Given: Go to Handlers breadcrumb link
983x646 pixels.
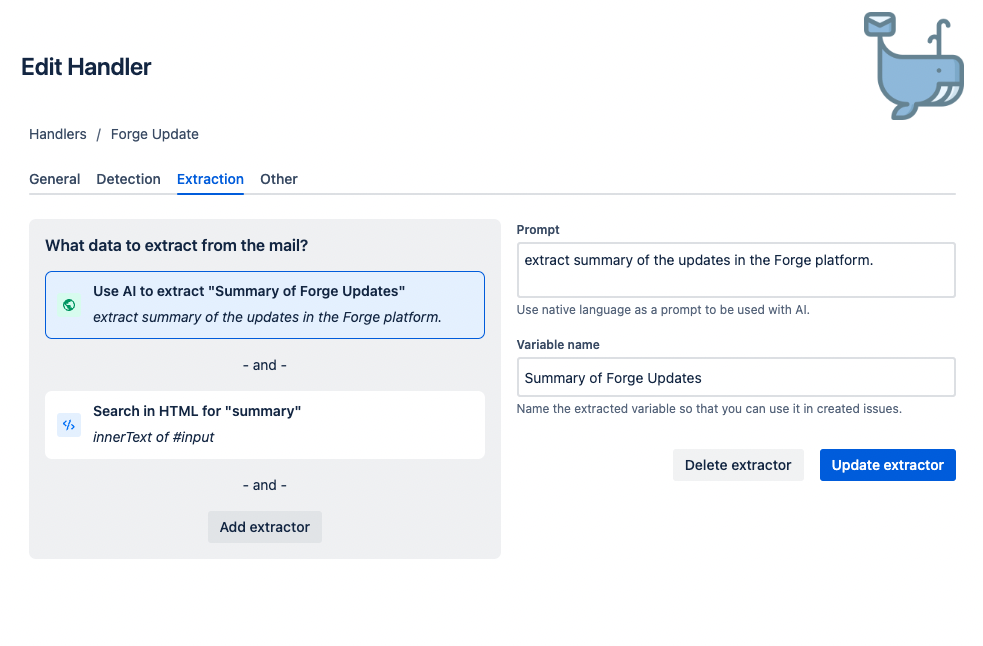Looking at the screenshot, I should 58,134.
